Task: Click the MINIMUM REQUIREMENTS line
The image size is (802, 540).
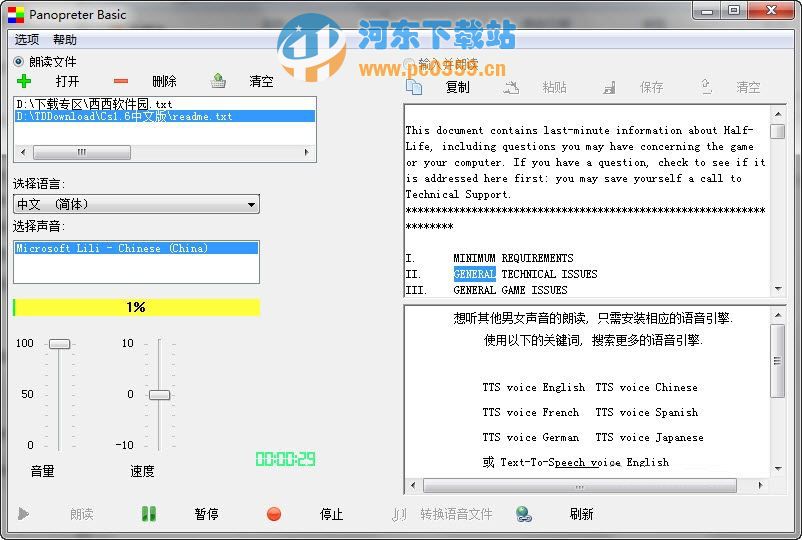Action: (x=514, y=258)
